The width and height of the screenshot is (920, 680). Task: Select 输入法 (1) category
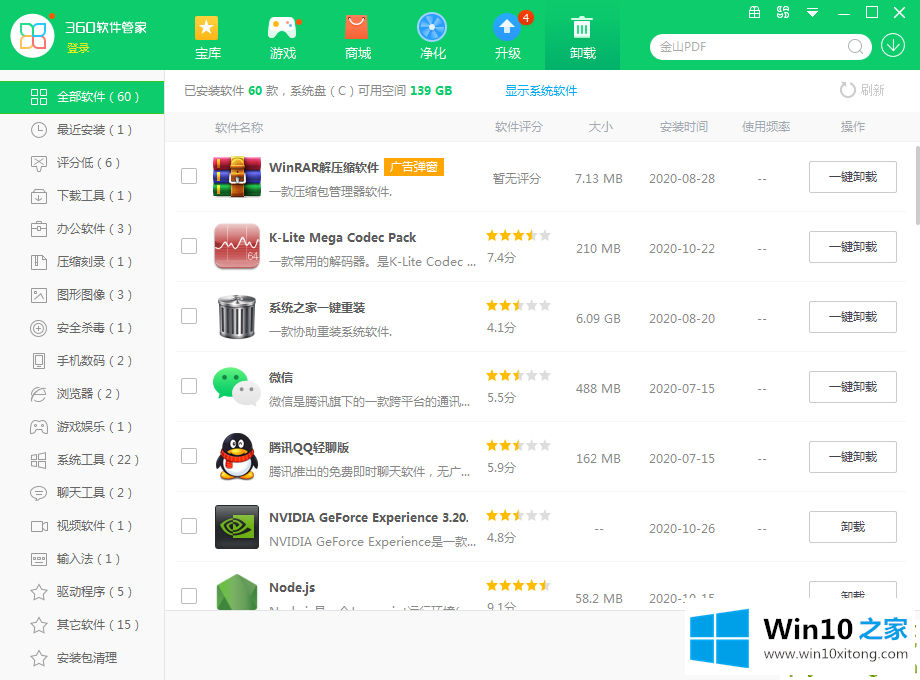(82, 559)
